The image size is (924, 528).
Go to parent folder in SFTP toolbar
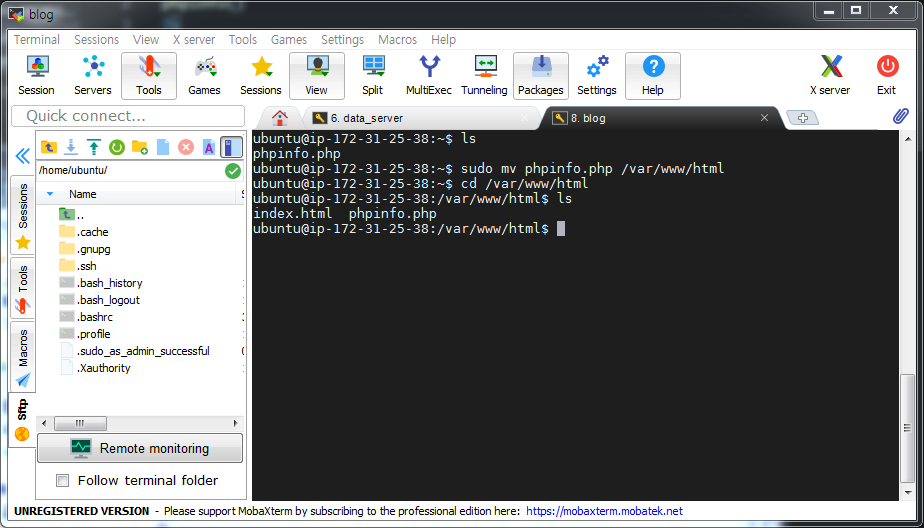[x=48, y=147]
